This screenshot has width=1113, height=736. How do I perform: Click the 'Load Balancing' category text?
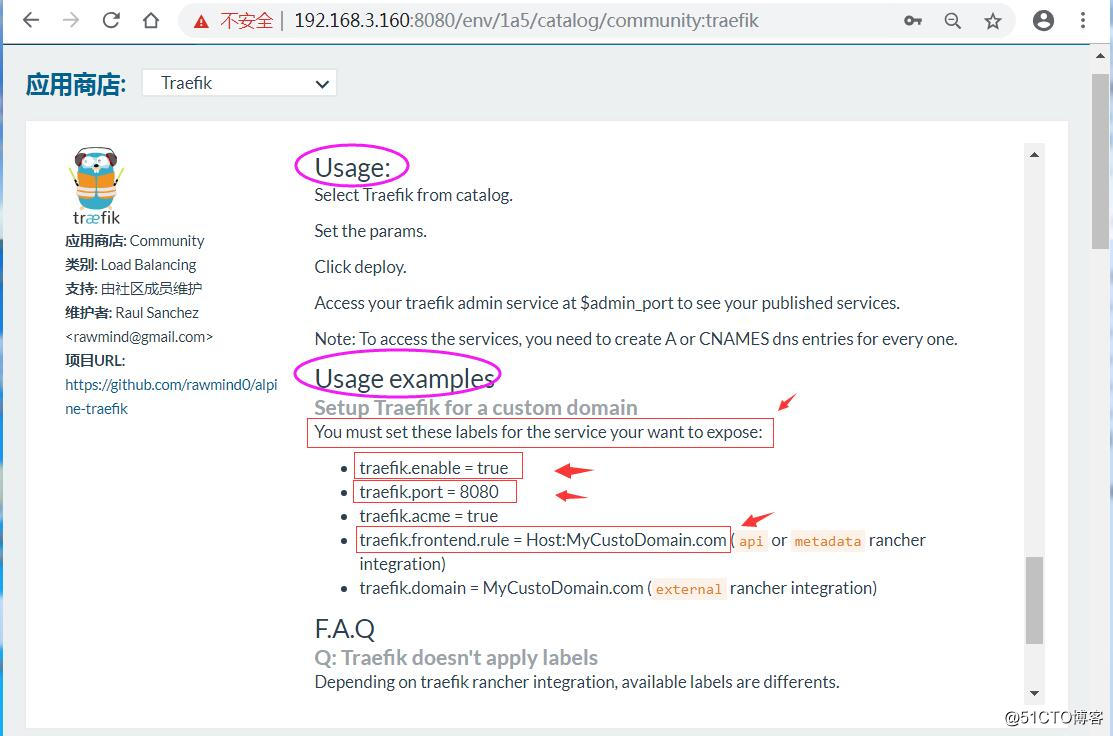(148, 265)
